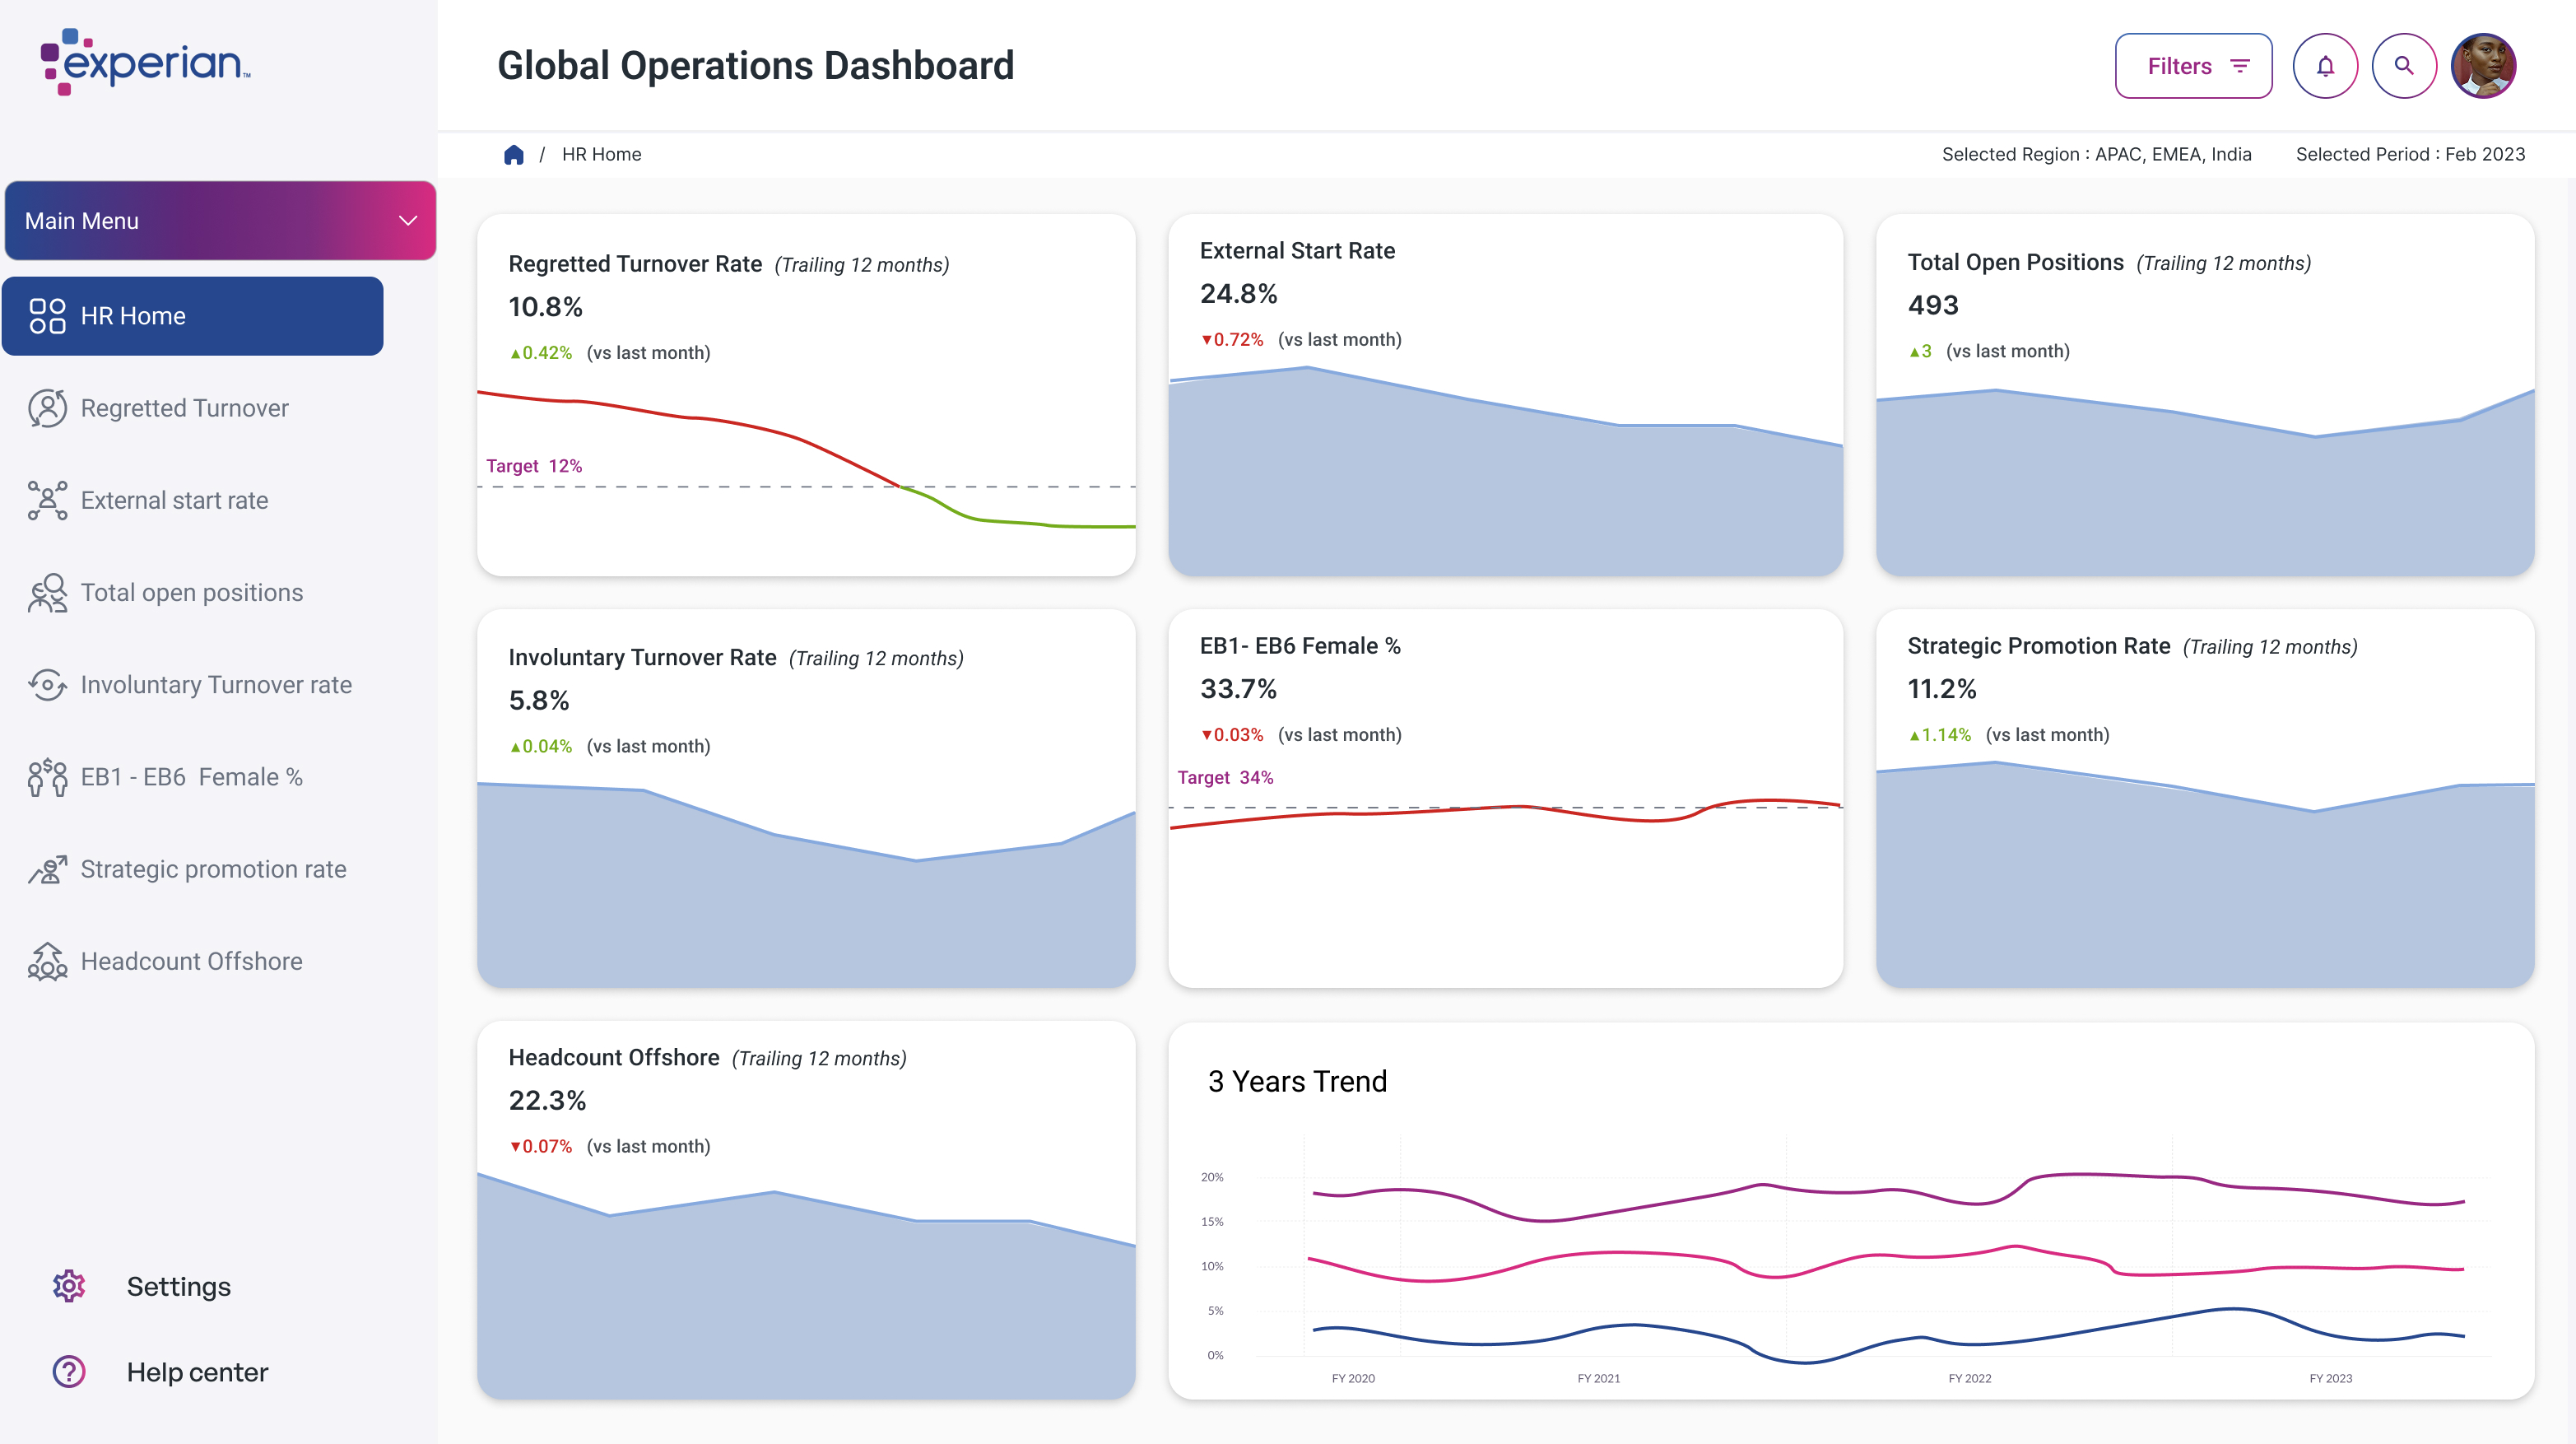2576x1444 pixels.
Task: Click HR Home breadcrumb text
Action: click(x=601, y=154)
